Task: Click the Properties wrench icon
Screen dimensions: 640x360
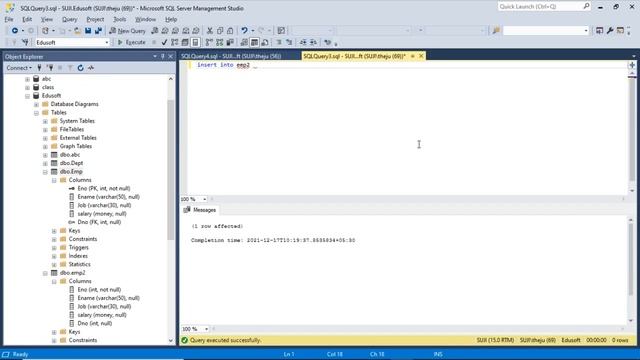Action: [x=610, y=31]
